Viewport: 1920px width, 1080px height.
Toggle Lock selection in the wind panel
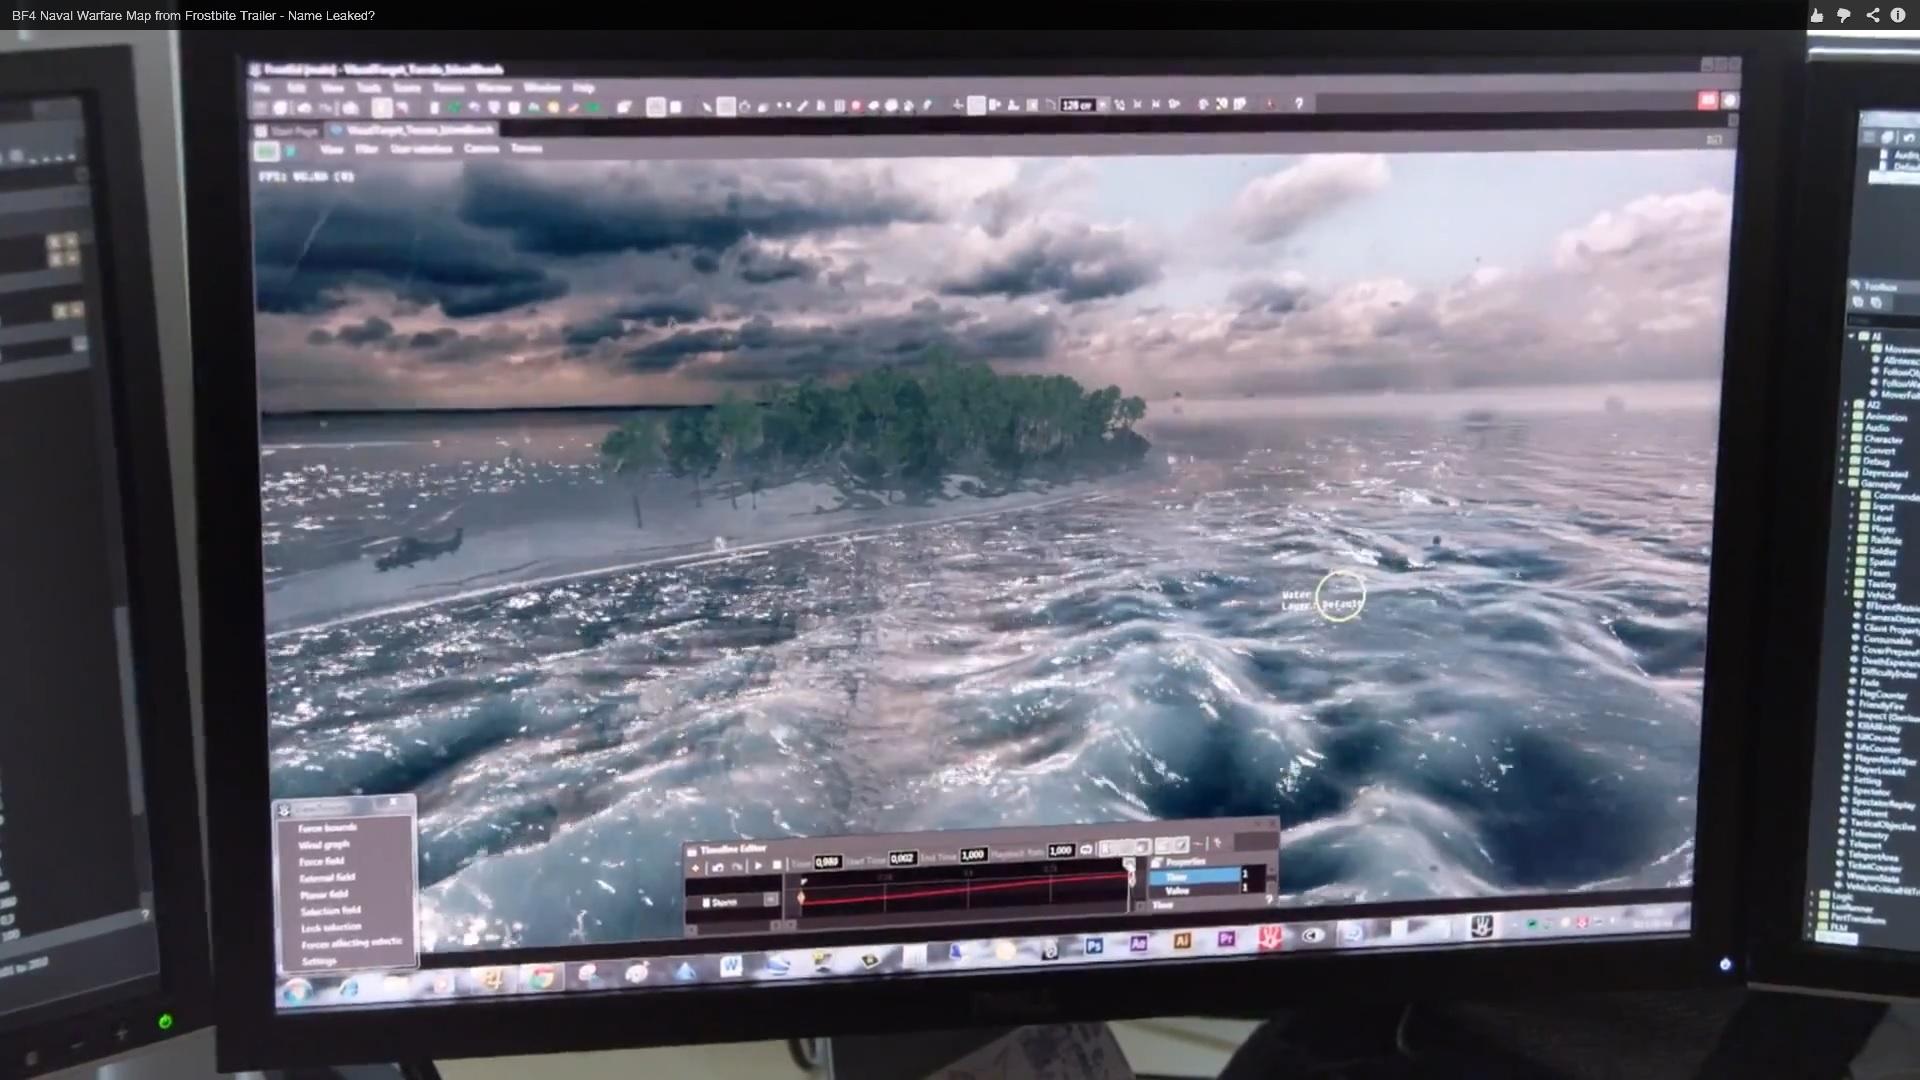[x=331, y=927]
